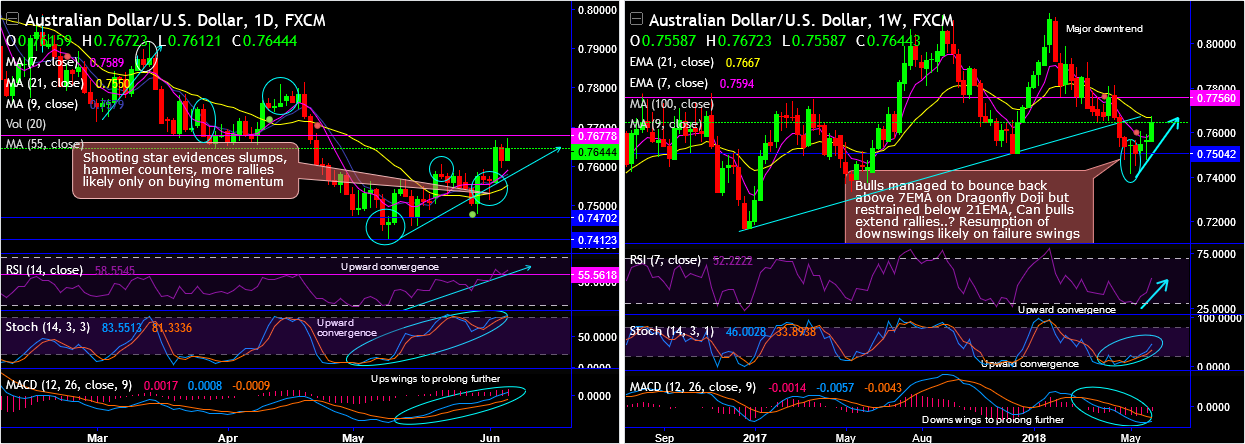
Task: Collapse the legend on the 1W chart
Action: point(638,19)
